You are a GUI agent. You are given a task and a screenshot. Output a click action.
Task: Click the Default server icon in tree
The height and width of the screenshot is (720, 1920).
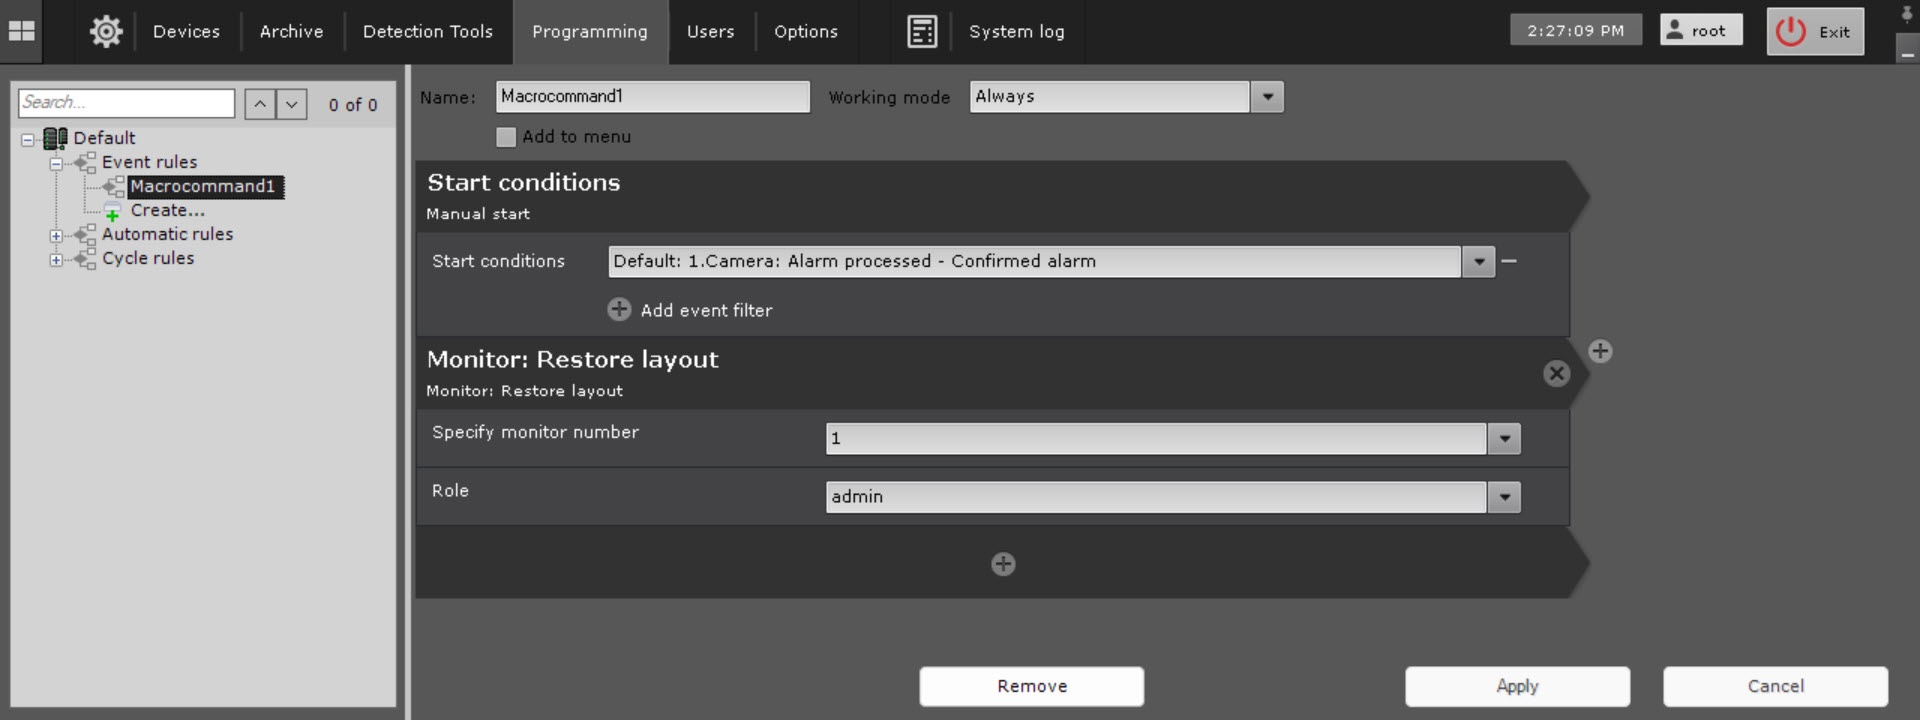pos(56,138)
